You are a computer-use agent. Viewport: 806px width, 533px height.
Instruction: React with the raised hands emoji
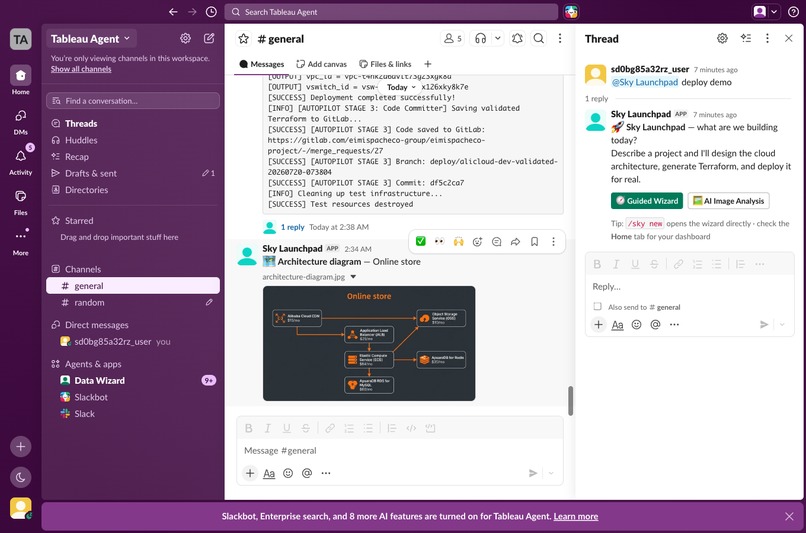point(458,241)
